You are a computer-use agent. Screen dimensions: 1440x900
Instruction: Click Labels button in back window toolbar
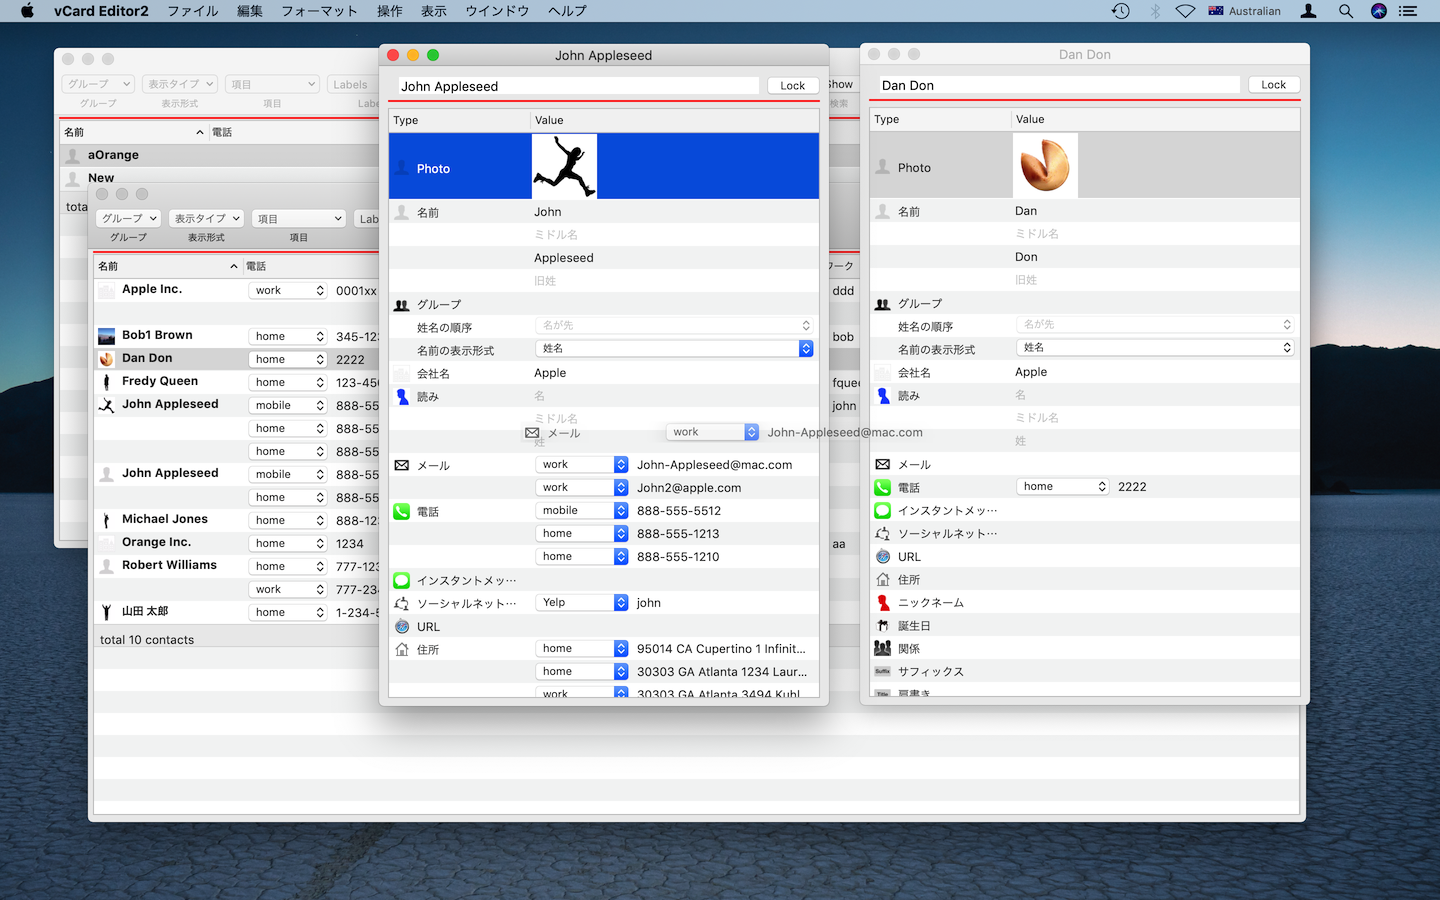click(352, 85)
